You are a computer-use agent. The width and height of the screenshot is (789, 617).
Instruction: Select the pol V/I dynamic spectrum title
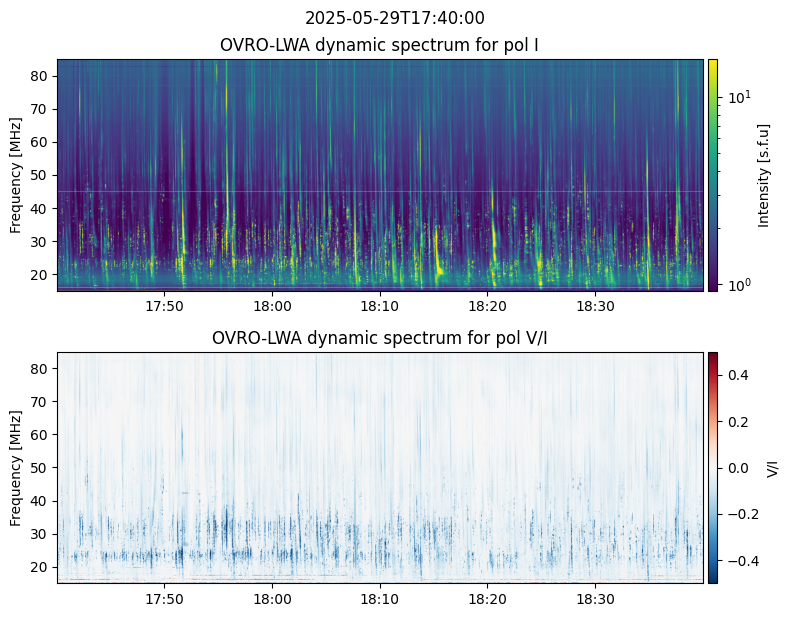(x=380, y=338)
